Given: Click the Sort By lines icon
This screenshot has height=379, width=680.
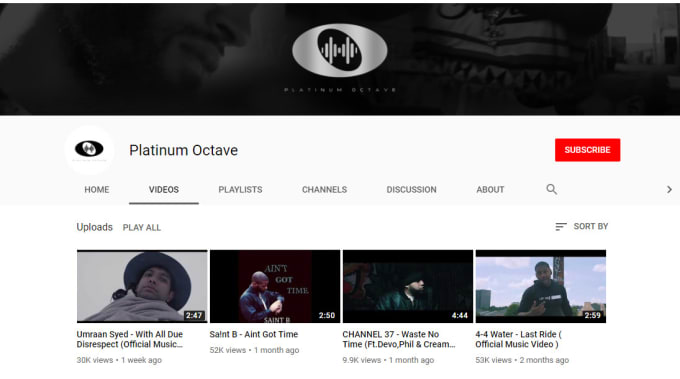Looking at the screenshot, I should pos(561,226).
